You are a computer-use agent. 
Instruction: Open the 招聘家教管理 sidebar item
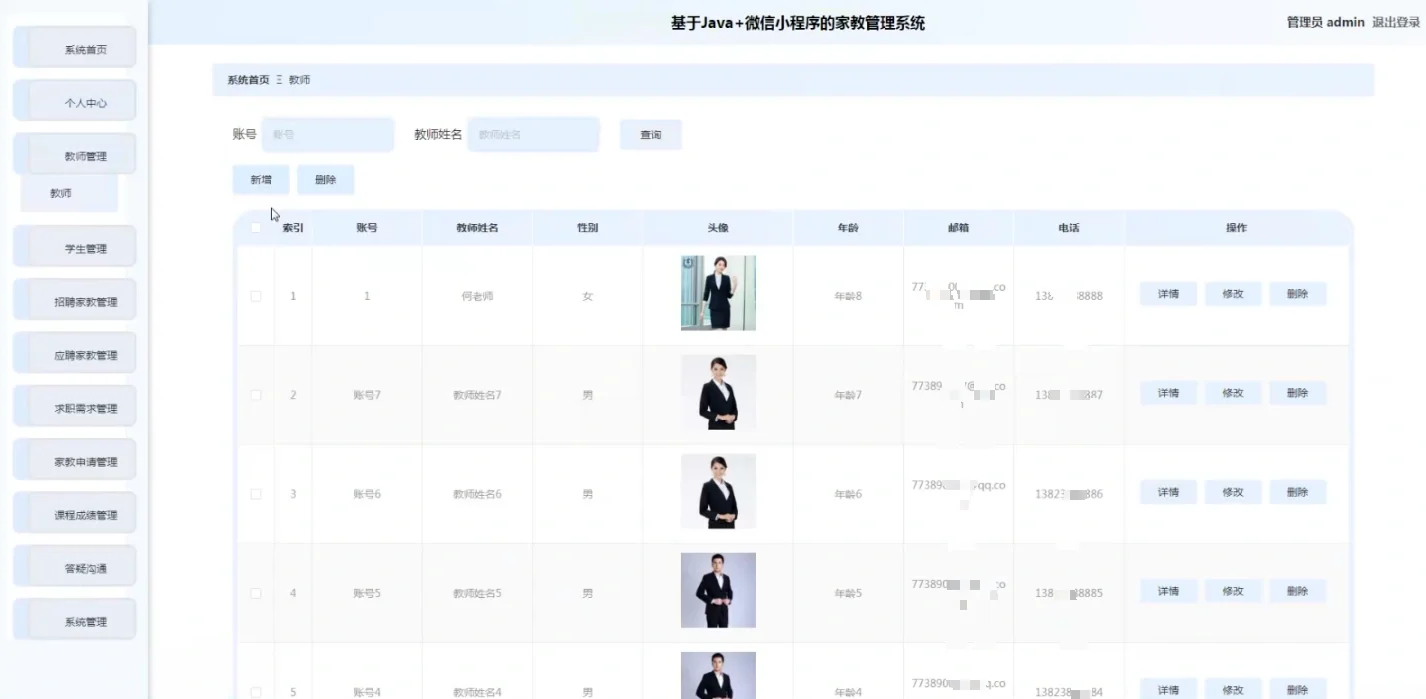click(74, 299)
